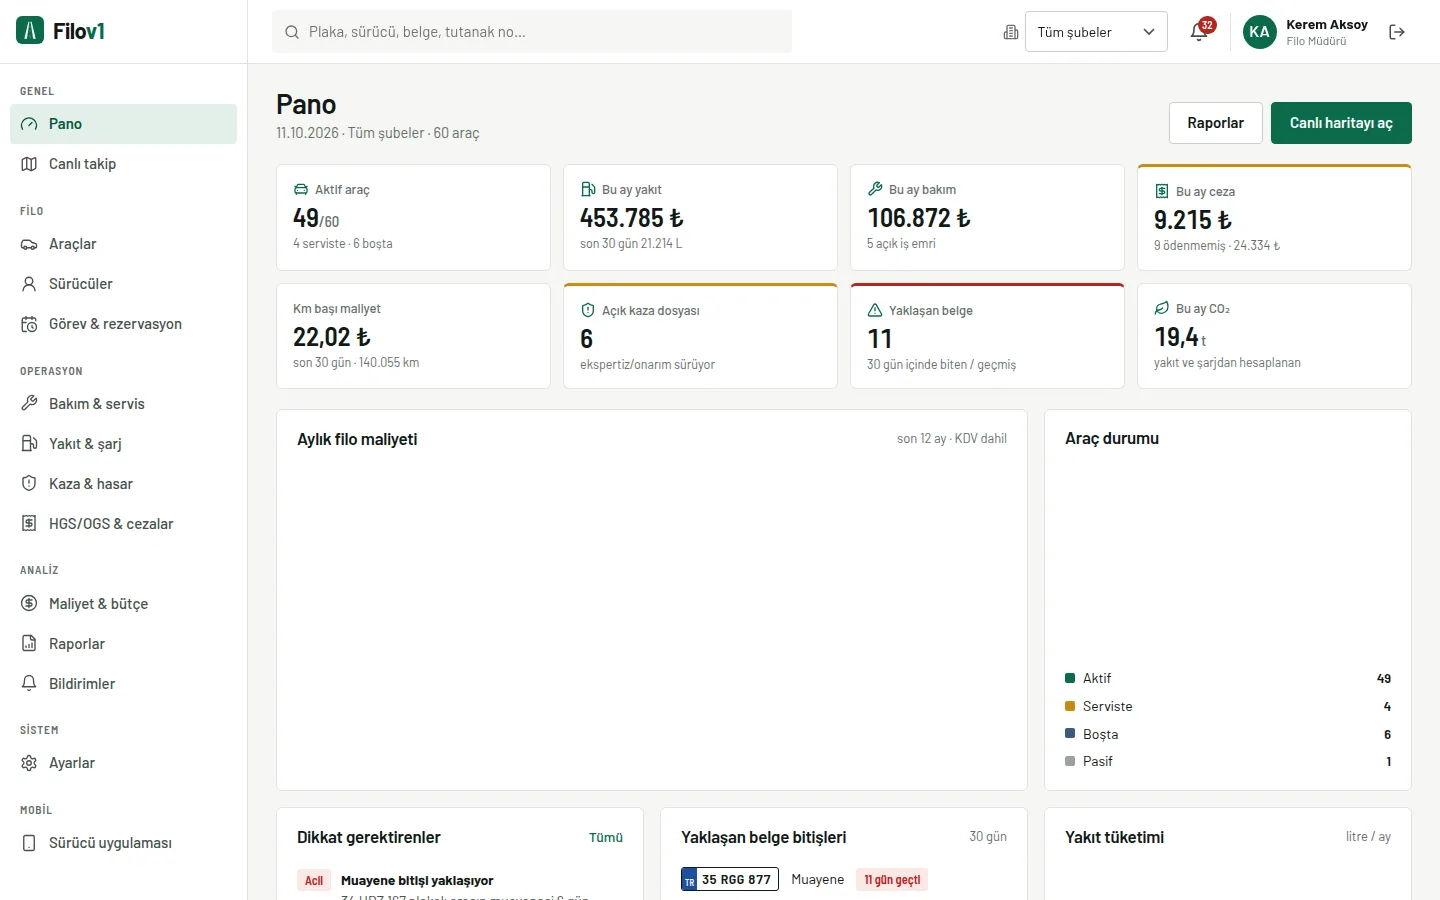Open the notifications bell icon

pyautogui.click(x=1199, y=32)
